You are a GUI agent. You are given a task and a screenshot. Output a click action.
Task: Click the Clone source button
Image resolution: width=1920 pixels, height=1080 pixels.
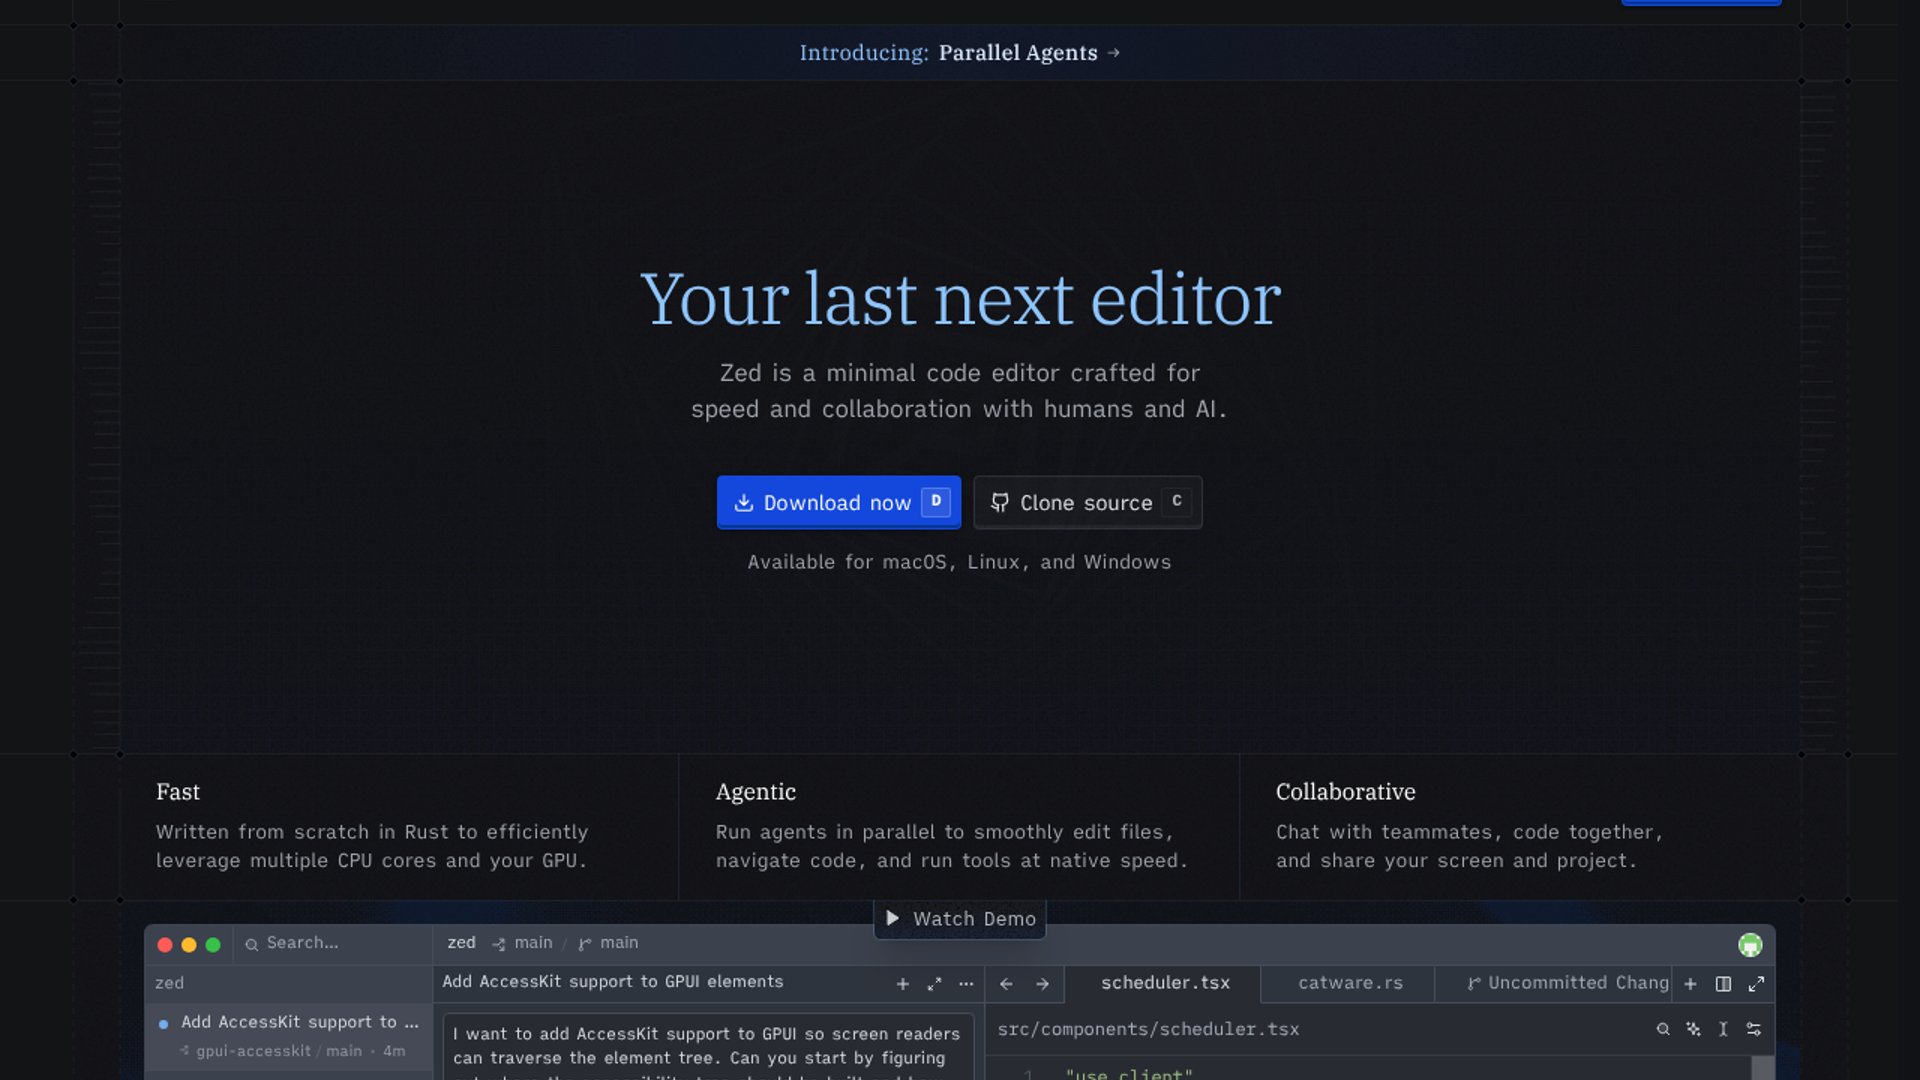point(1087,502)
